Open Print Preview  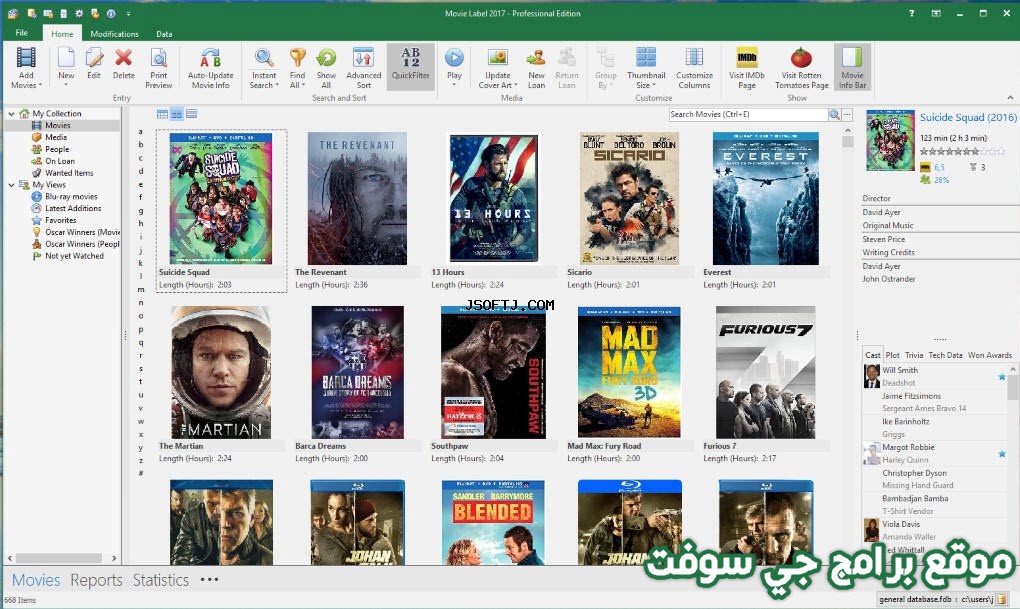coord(159,68)
